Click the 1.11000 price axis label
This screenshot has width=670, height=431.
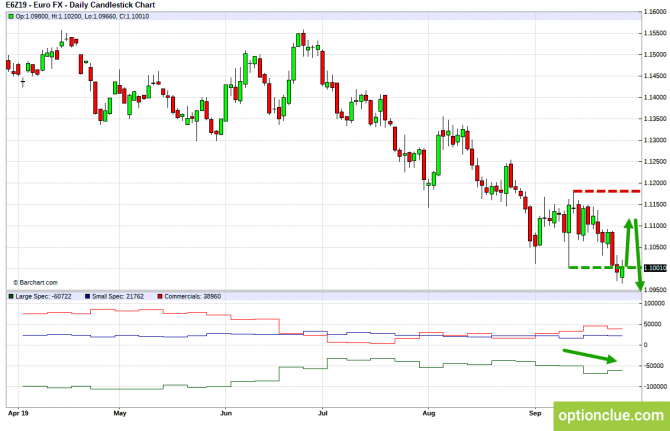pos(655,226)
